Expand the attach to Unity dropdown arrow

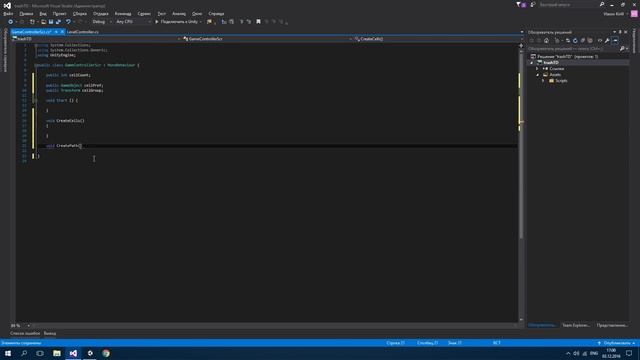tap(200, 22)
